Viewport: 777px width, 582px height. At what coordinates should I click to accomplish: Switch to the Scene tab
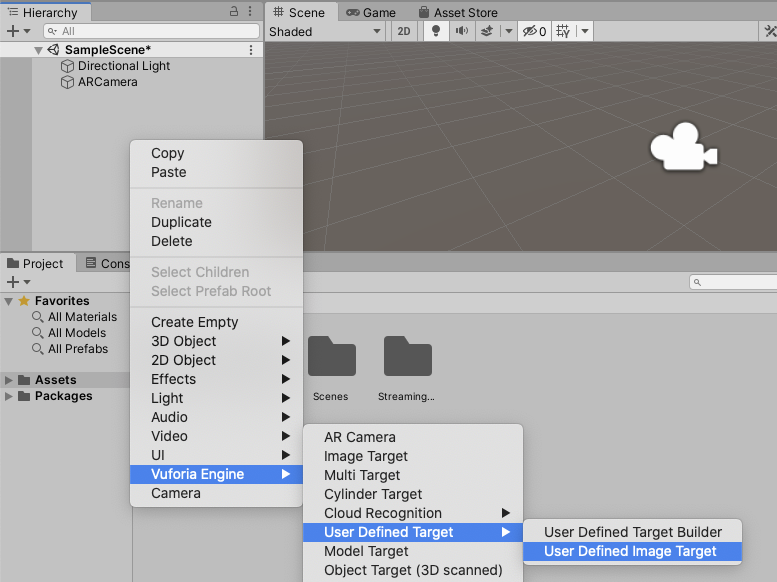(x=299, y=12)
